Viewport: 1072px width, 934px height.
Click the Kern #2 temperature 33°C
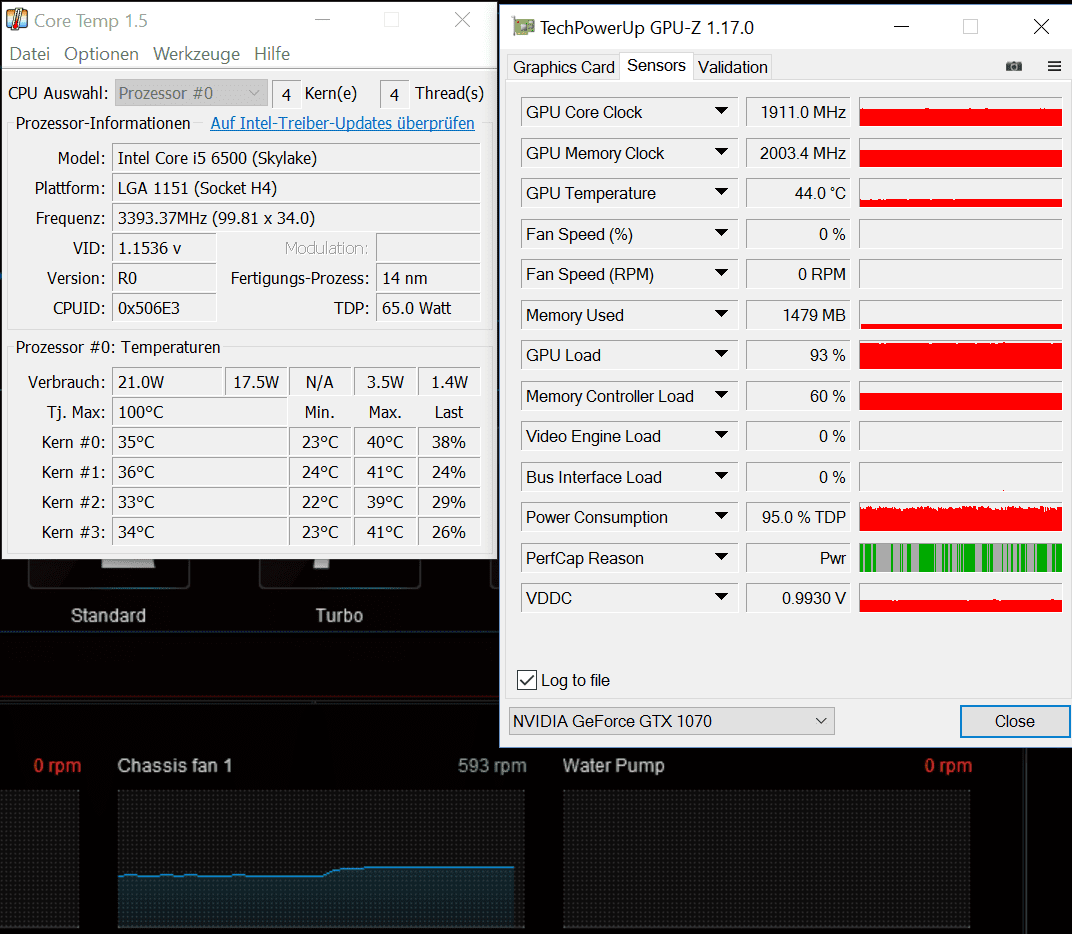click(200, 503)
